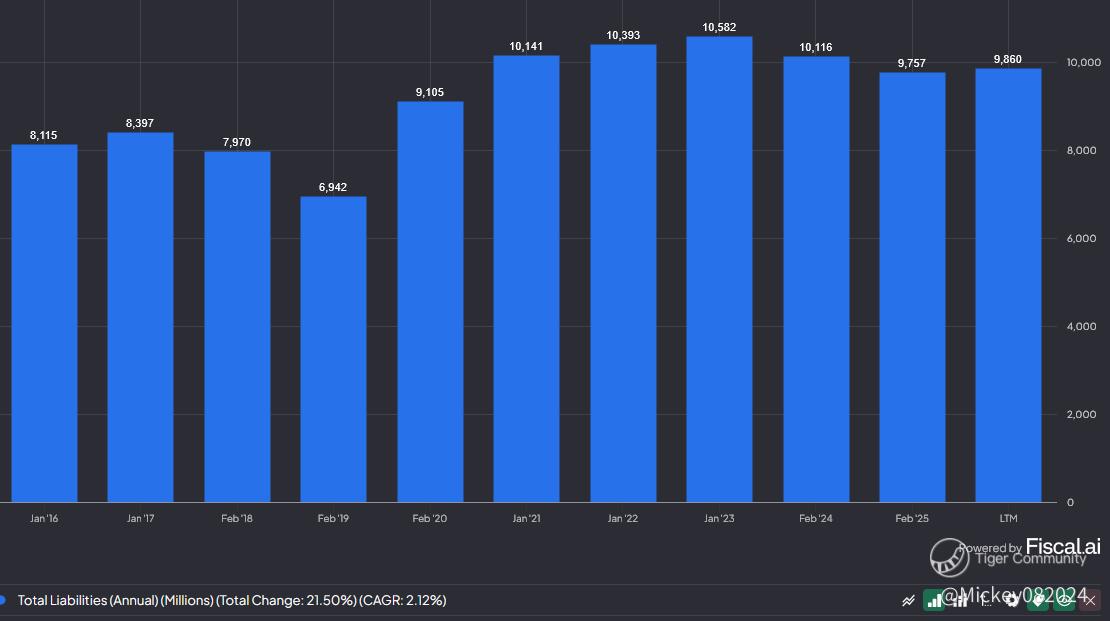Toggle series visibility eye icon
Viewport: 1110px width, 621px height.
click(x=1064, y=600)
